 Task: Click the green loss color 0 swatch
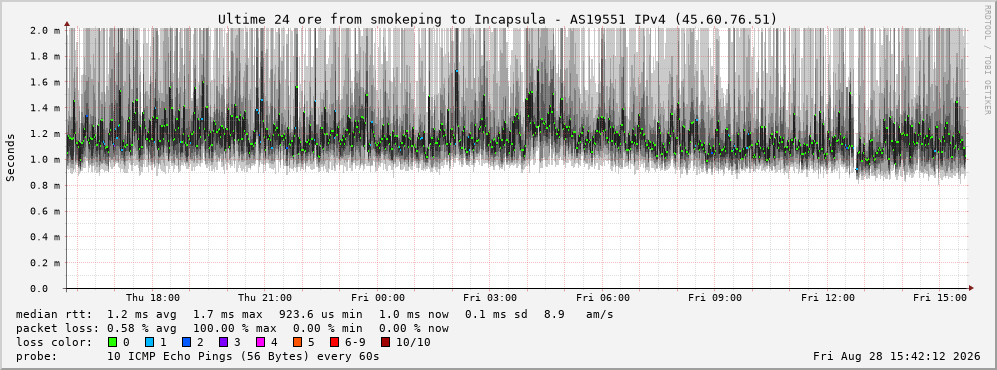click(113, 342)
